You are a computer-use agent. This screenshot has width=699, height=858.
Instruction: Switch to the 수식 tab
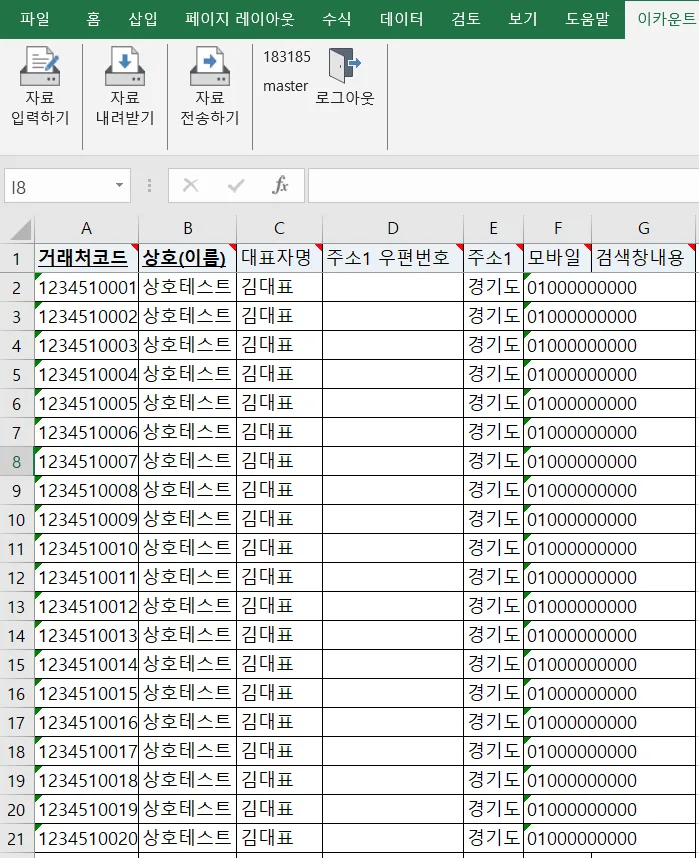click(x=336, y=19)
